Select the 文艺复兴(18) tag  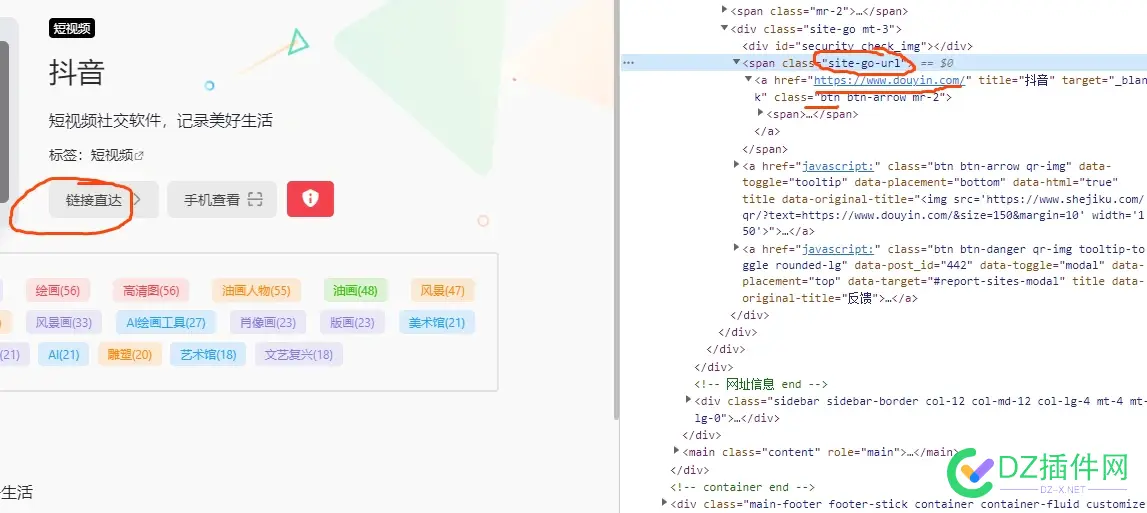[x=298, y=354]
